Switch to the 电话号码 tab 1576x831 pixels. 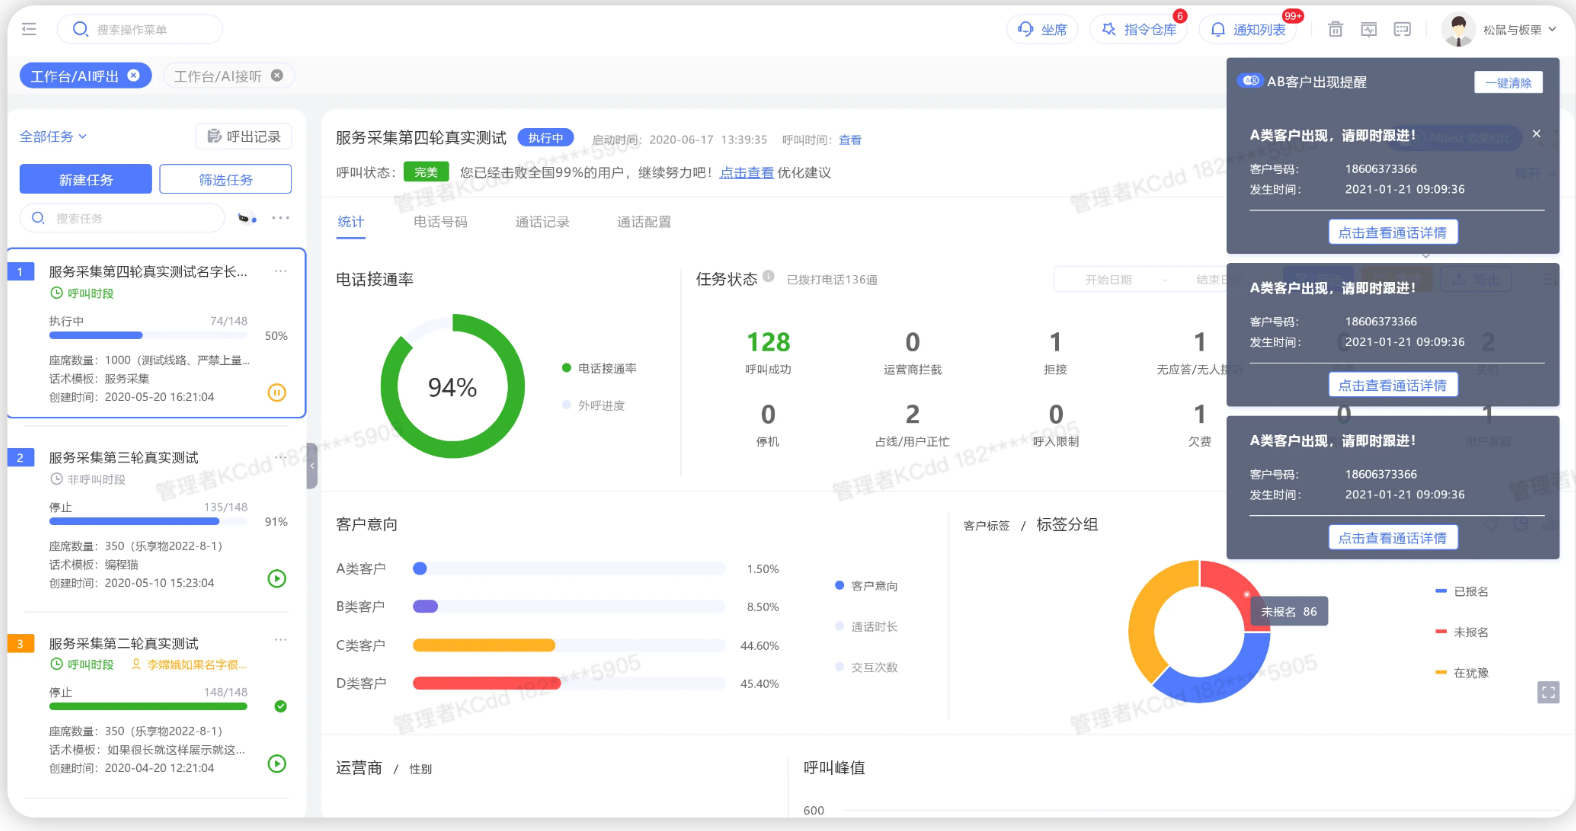(440, 222)
